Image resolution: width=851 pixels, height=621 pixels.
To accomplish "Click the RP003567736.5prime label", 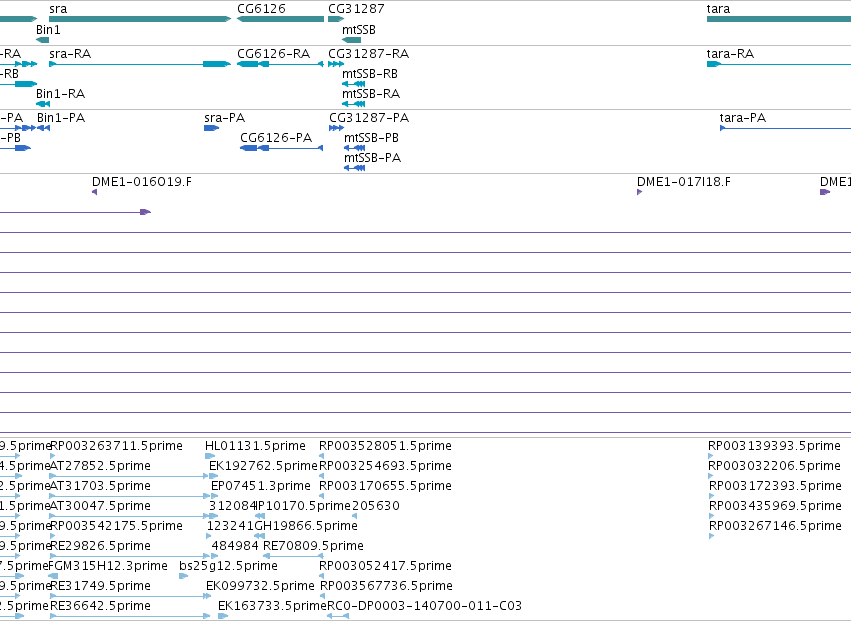I will pos(386,586).
